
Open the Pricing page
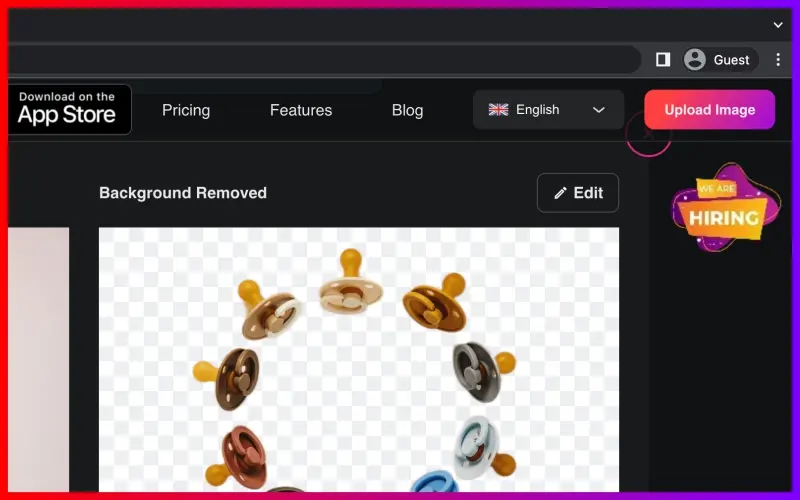(186, 110)
